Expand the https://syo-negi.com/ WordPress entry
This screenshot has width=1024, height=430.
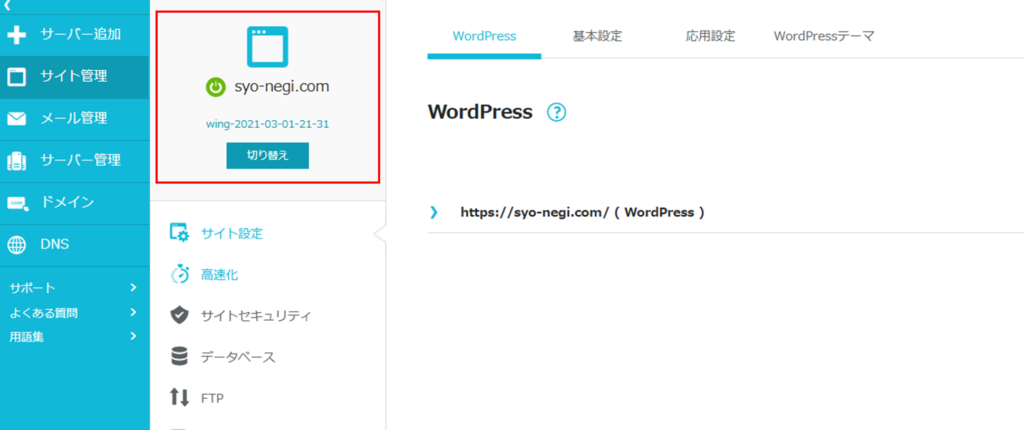434,212
